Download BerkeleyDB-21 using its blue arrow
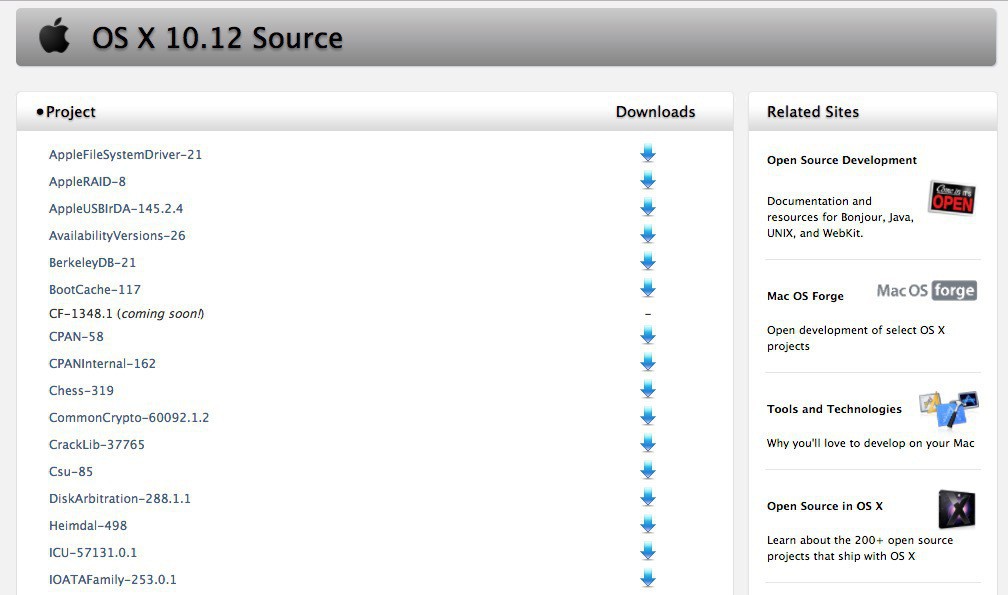The width and height of the screenshot is (1008, 595). tap(648, 262)
